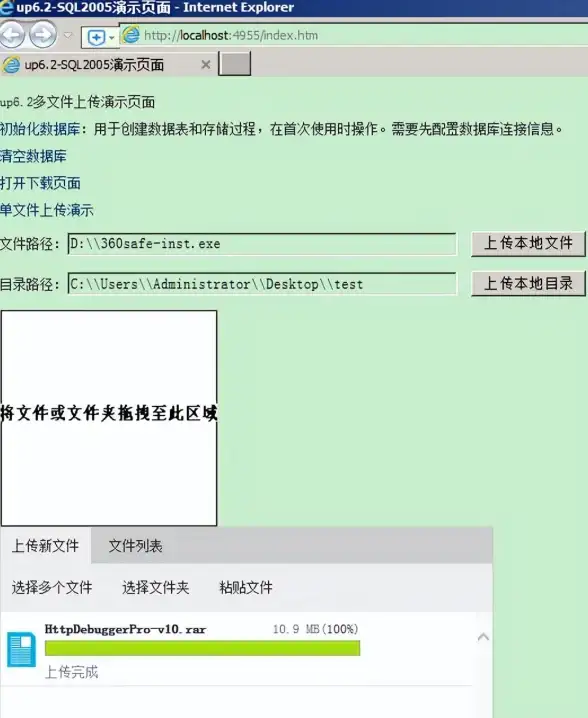
Task: Close the up6.2-SQL2005演示页面 tab
Action: tap(206, 65)
